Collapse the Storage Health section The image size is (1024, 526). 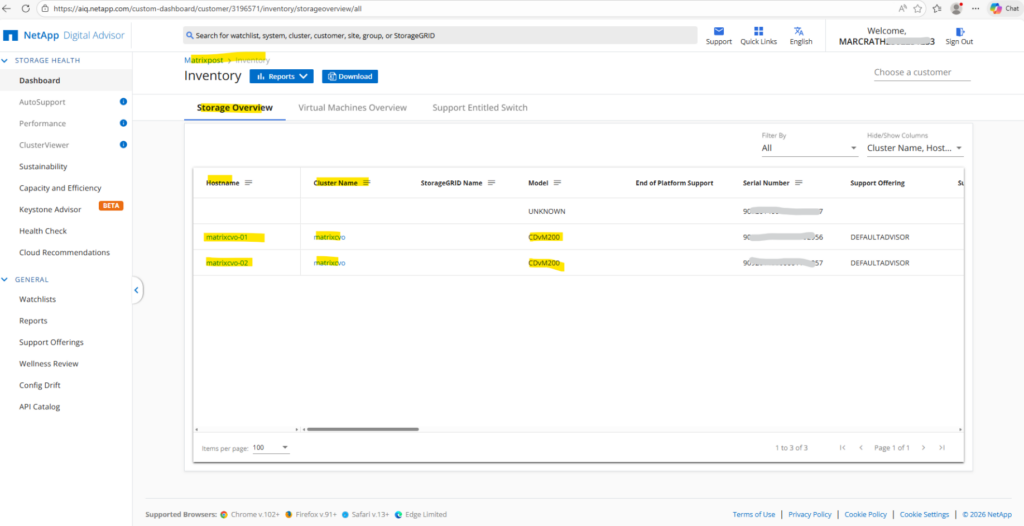pos(6,60)
